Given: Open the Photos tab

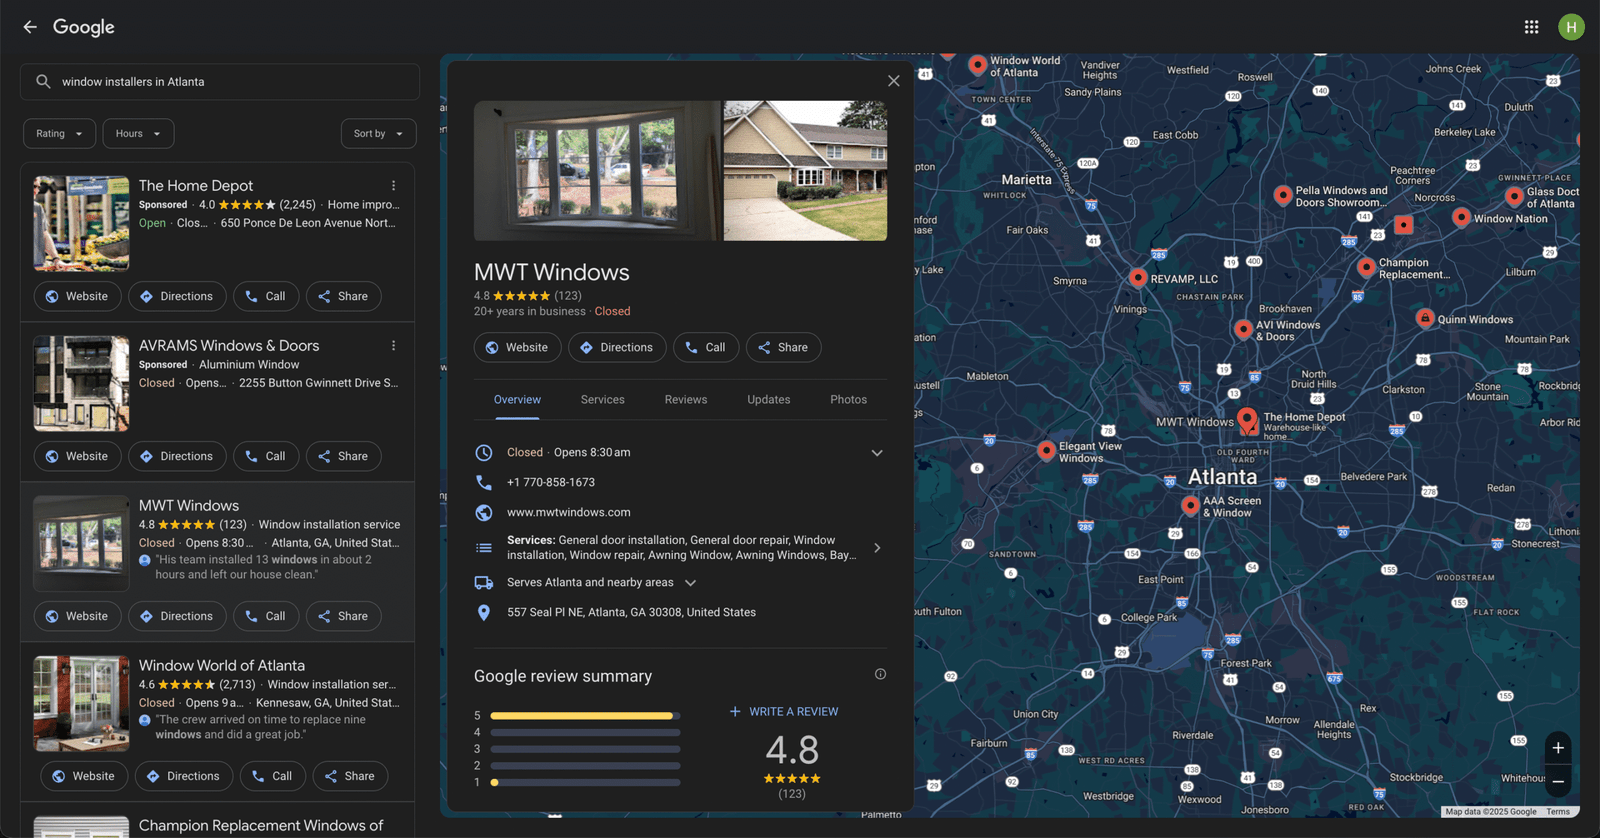Looking at the screenshot, I should (x=849, y=400).
